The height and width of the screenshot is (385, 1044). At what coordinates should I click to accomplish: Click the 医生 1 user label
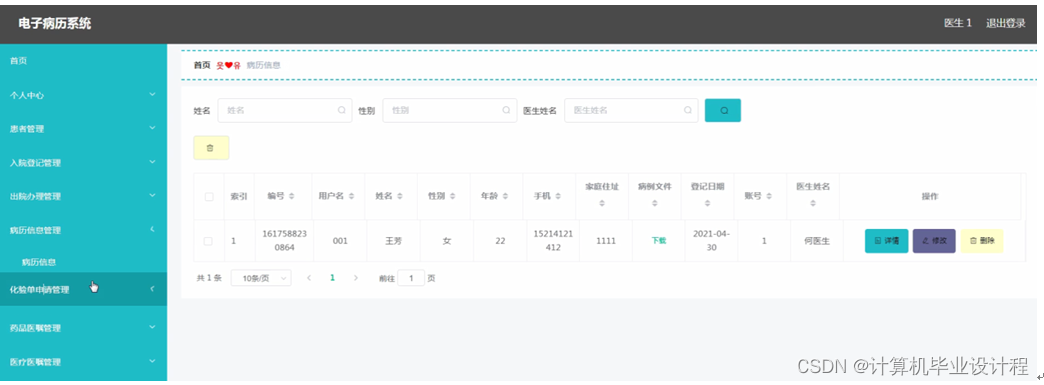pos(957,23)
